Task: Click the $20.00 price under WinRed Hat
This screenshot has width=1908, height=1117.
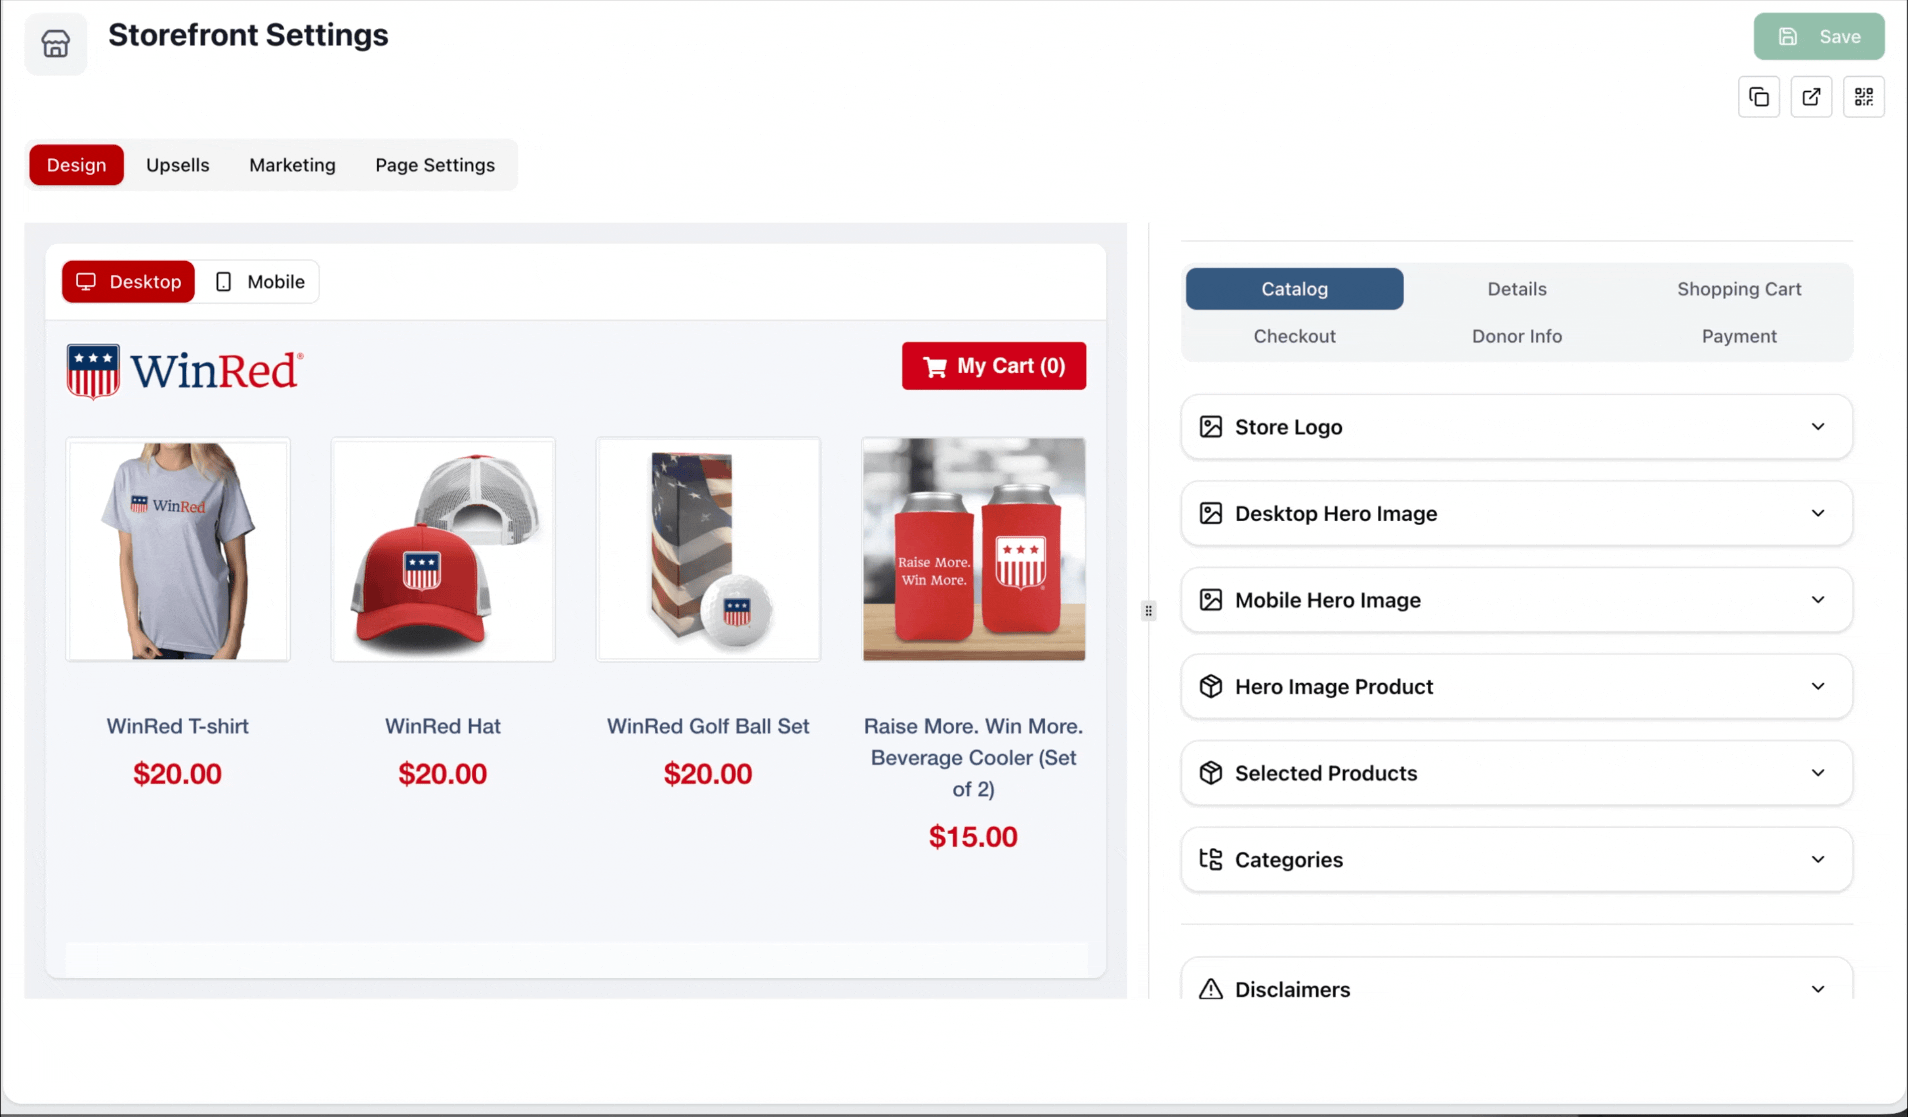Action: pos(443,774)
